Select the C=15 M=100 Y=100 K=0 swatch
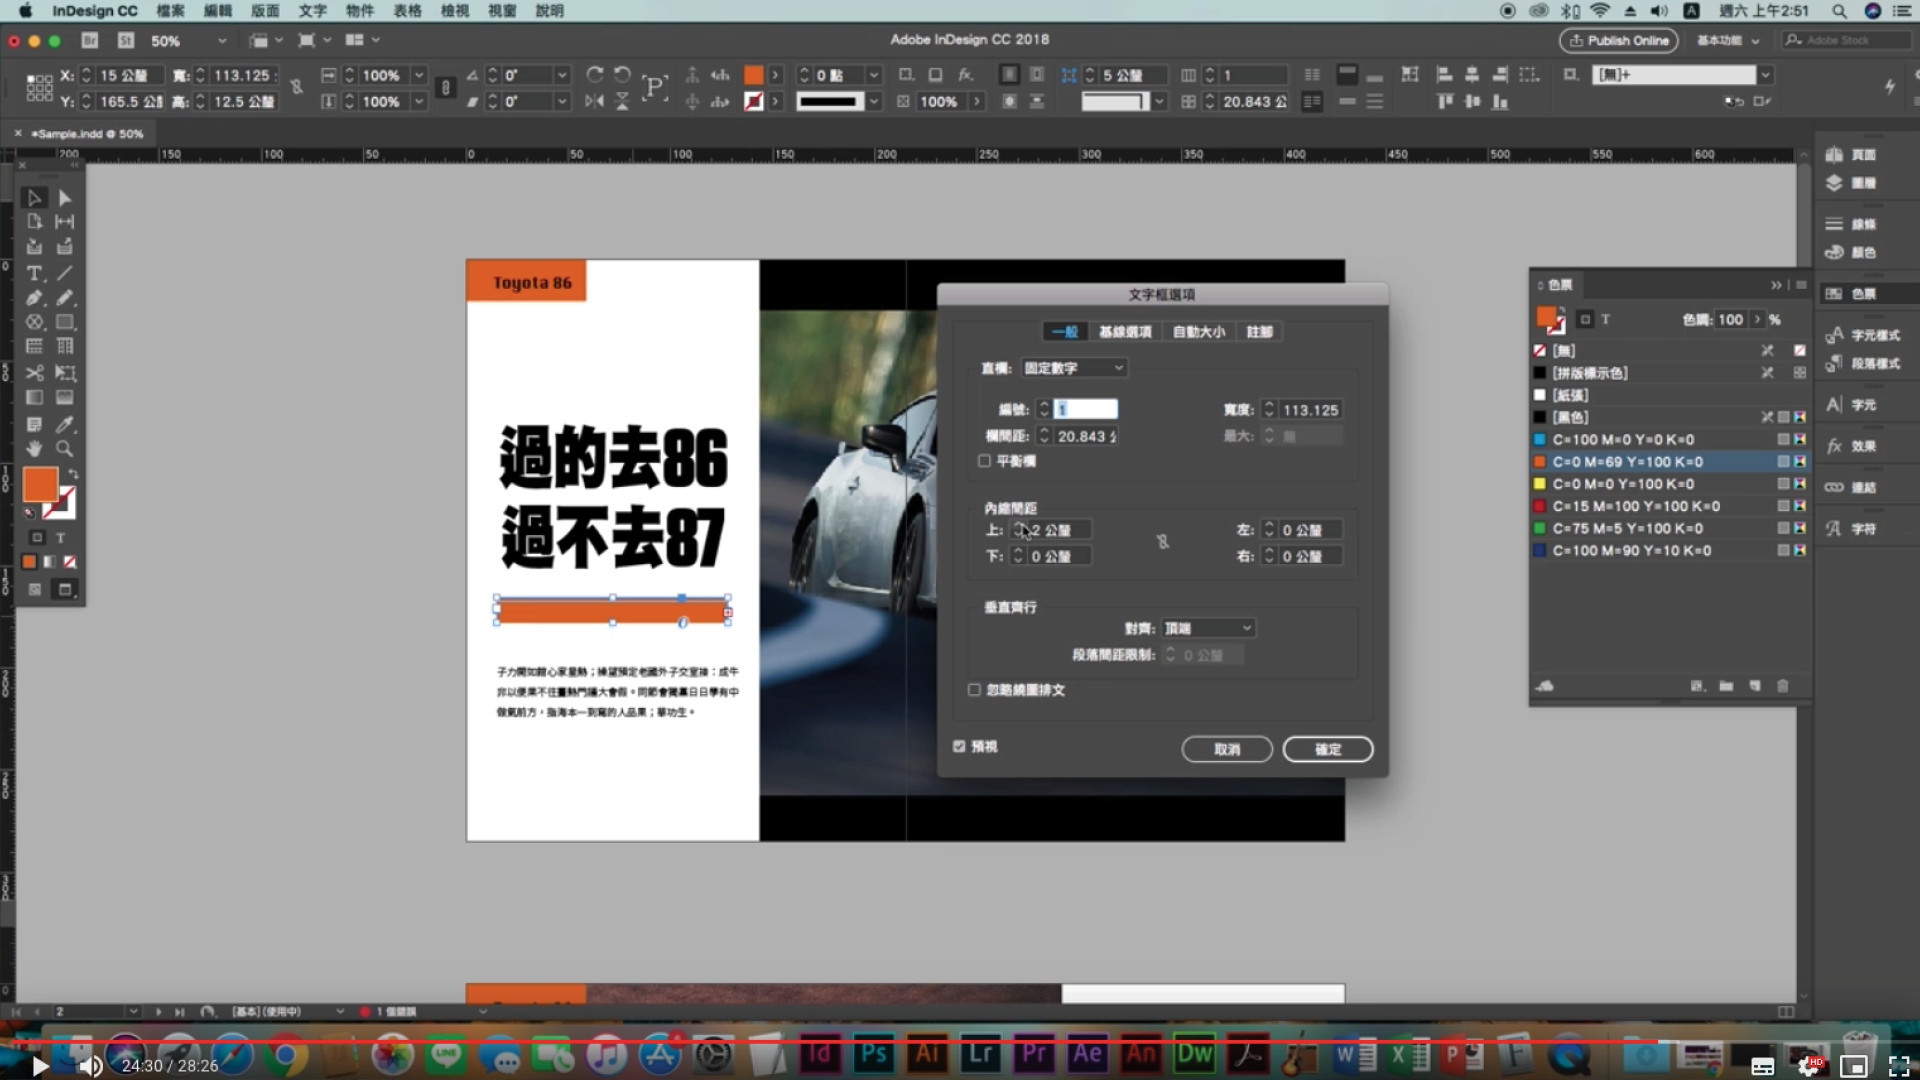 [x=1670, y=506]
